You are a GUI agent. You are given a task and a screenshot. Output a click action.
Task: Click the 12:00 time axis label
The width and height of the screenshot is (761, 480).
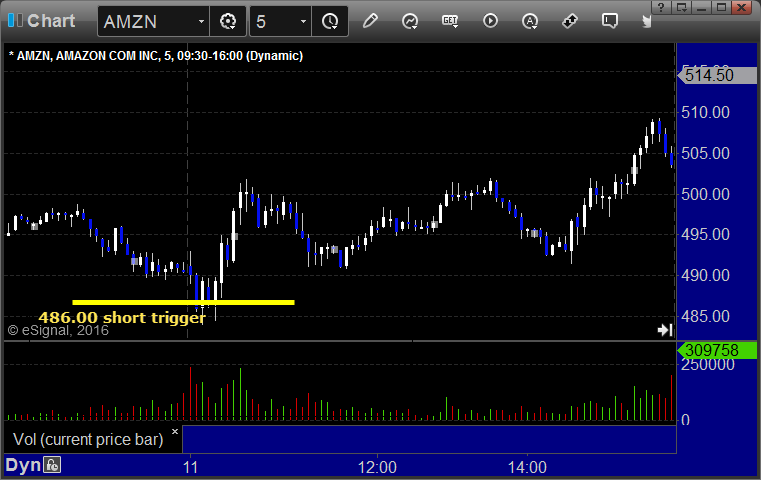[377, 467]
